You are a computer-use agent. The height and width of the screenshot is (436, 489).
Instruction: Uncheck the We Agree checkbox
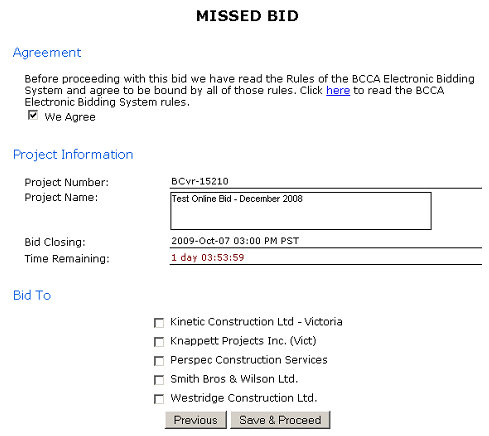(33, 115)
